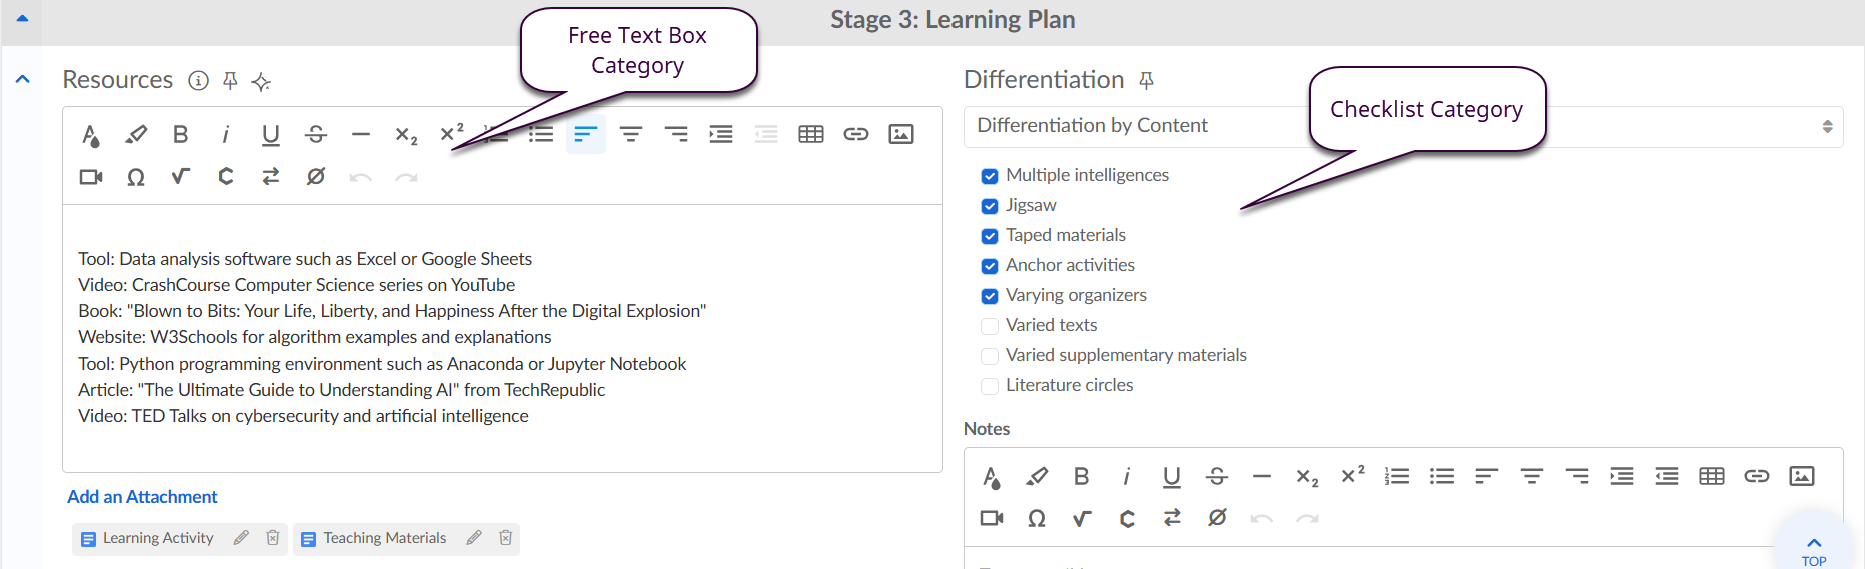Image resolution: width=1865 pixels, height=569 pixels.
Task: Click the insert image icon in Resources toolbar
Action: pyautogui.click(x=900, y=134)
